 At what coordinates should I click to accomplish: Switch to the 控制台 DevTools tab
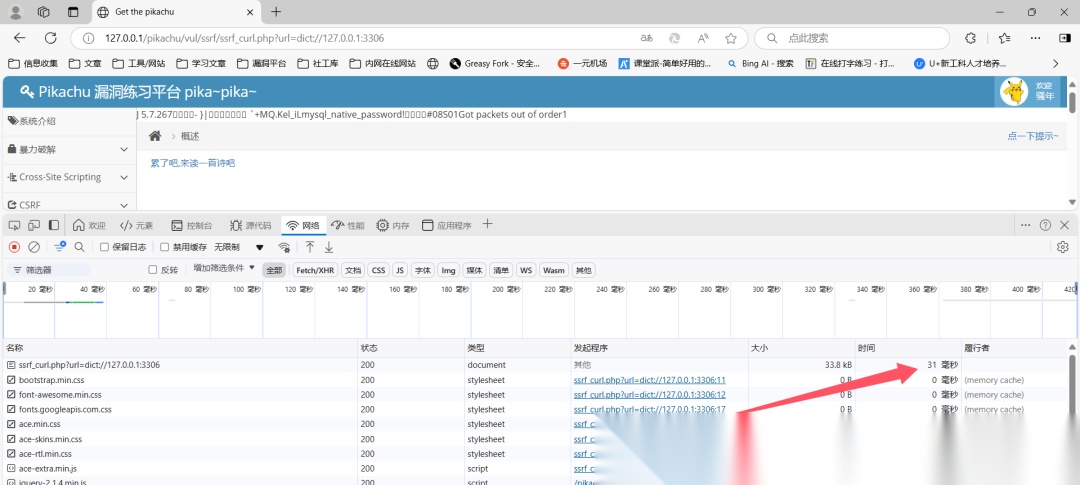click(x=191, y=225)
